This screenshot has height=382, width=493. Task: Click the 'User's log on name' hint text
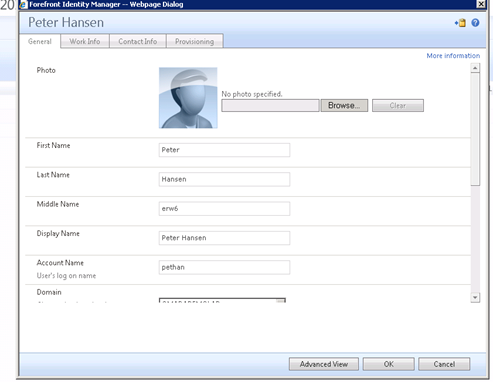point(66,276)
